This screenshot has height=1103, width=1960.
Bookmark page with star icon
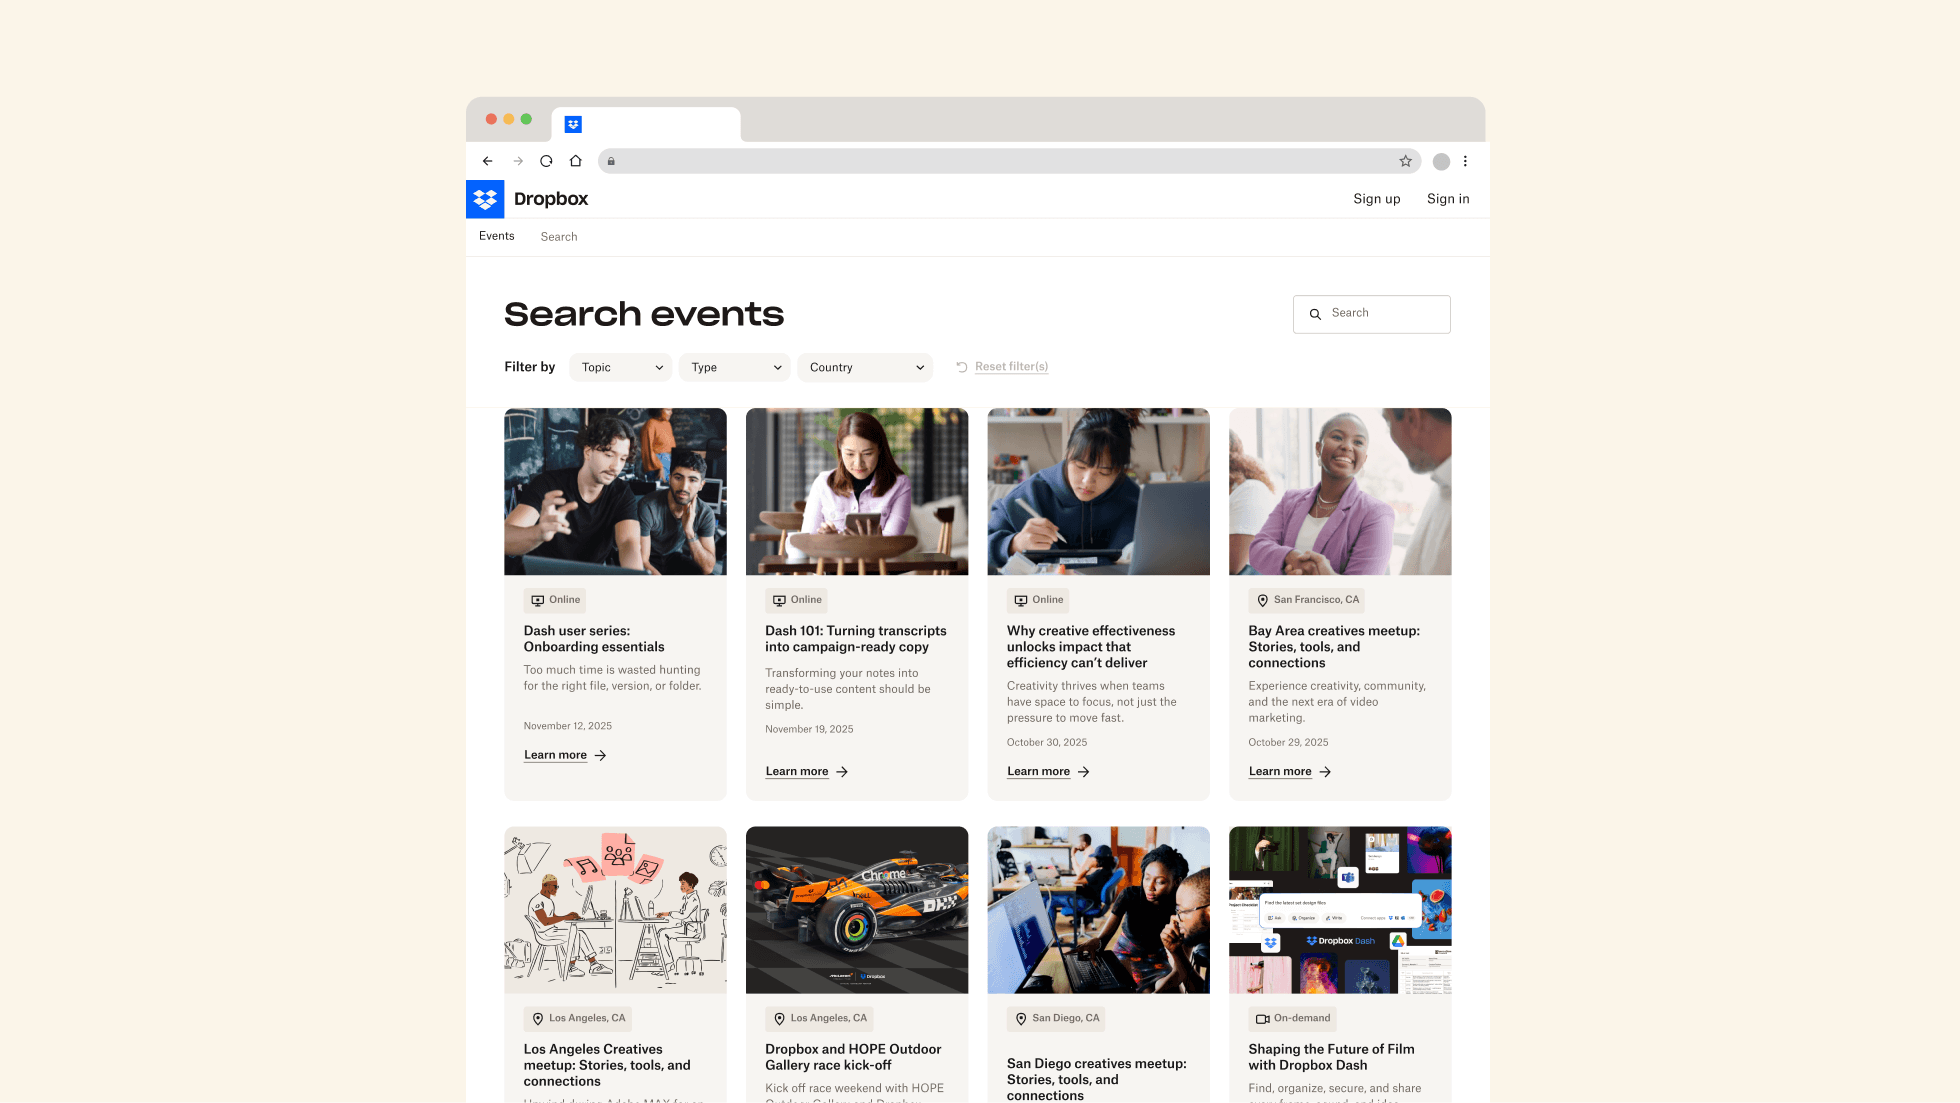pyautogui.click(x=1405, y=161)
